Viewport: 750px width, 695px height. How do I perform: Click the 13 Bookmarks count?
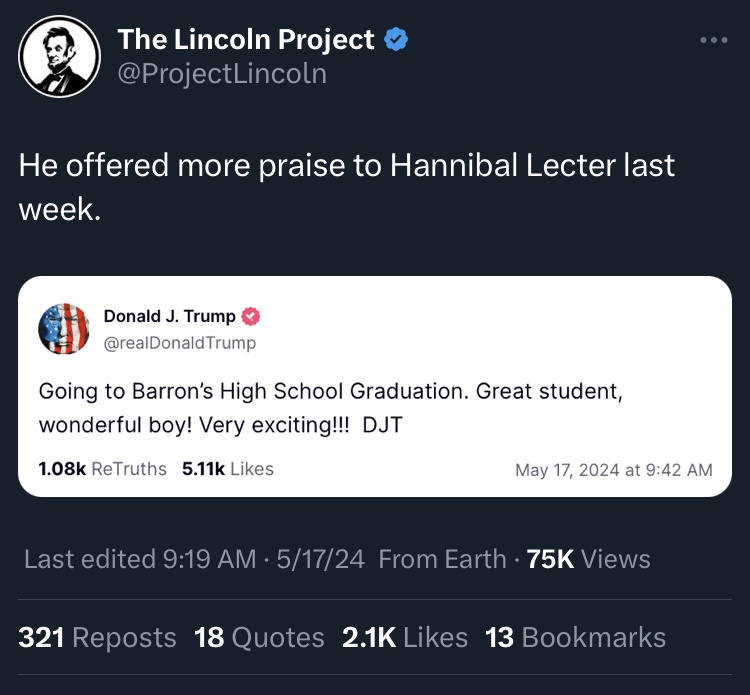click(x=575, y=638)
